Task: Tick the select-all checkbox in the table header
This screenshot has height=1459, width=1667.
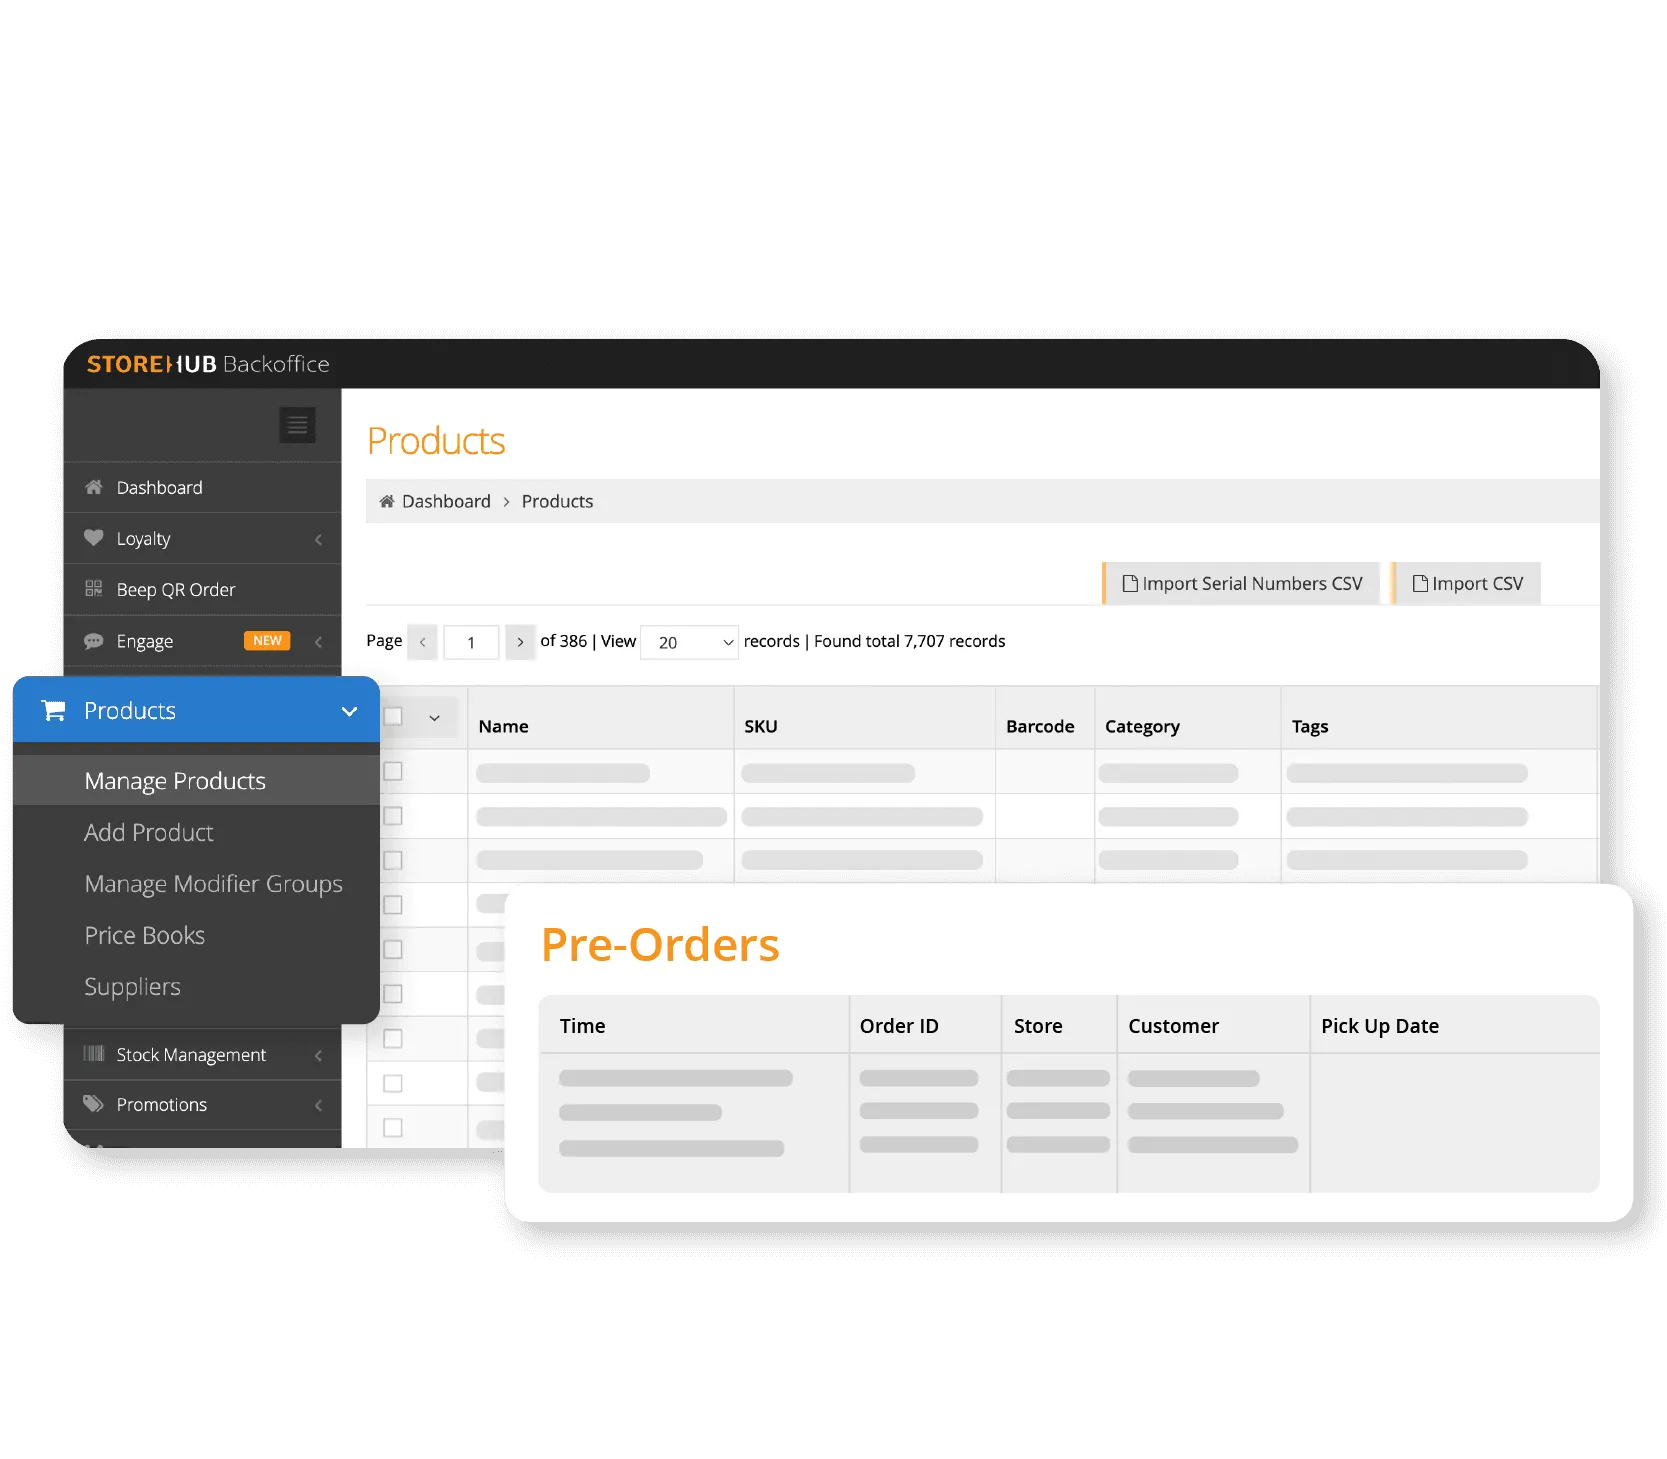Action: (x=394, y=717)
